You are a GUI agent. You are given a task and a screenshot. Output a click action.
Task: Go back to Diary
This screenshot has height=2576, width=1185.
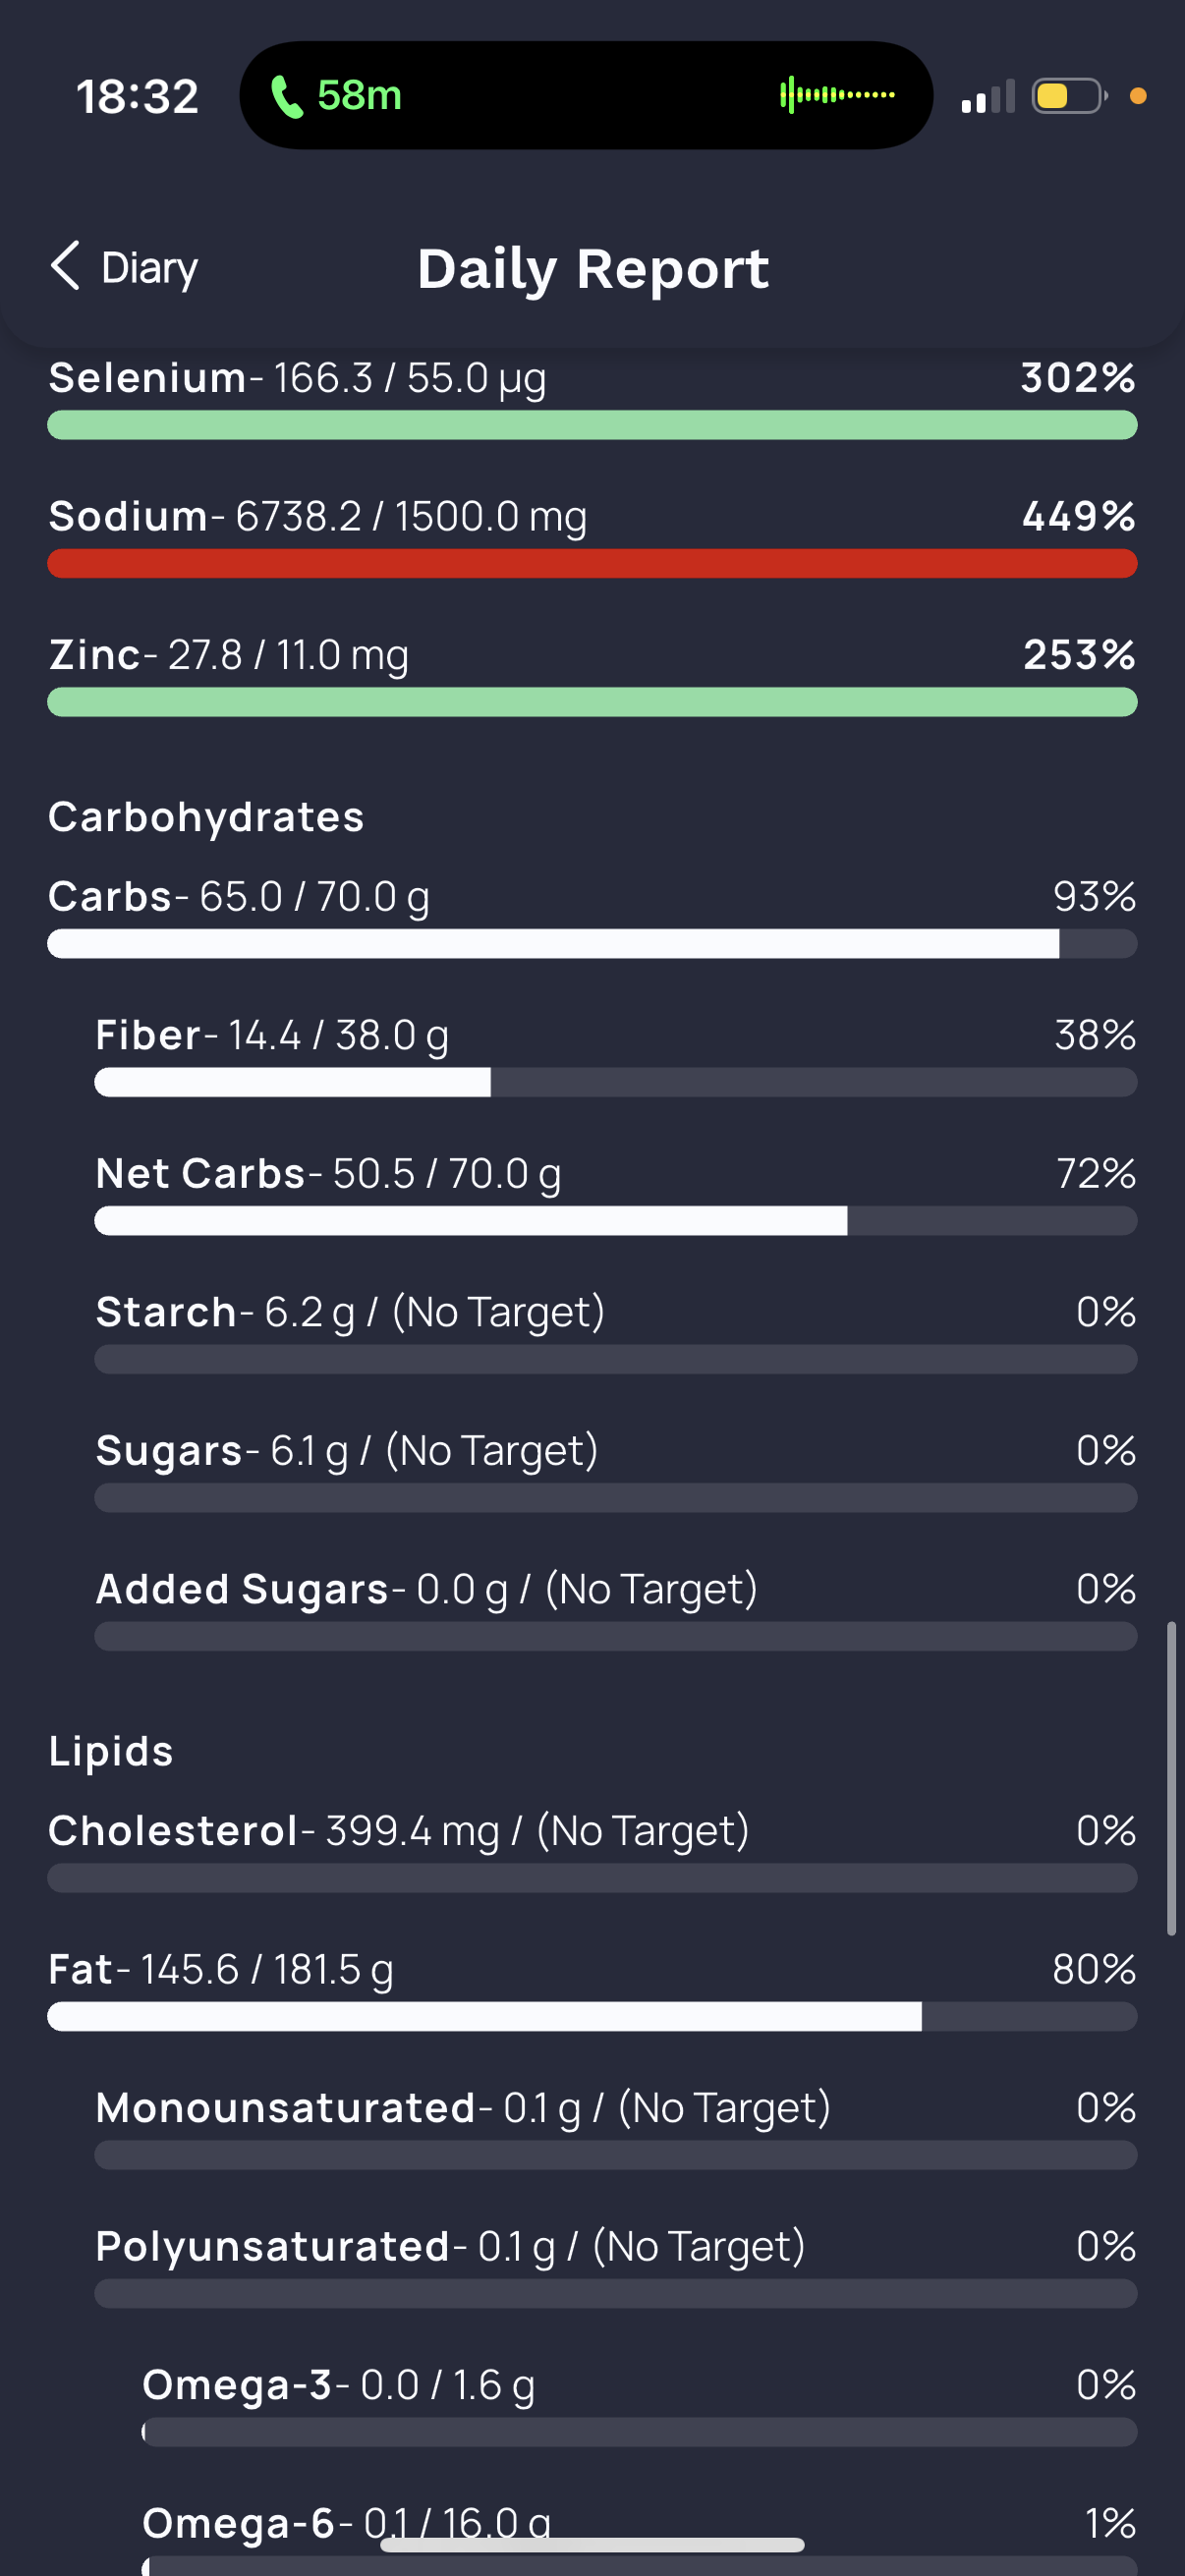(x=124, y=267)
